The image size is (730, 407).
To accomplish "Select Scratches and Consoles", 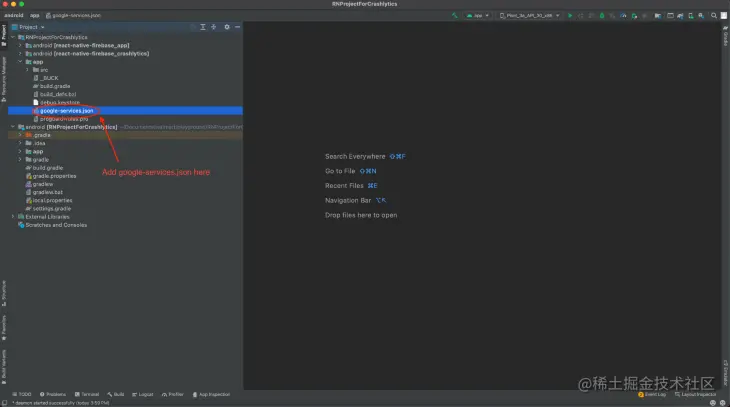I will tap(52, 225).
